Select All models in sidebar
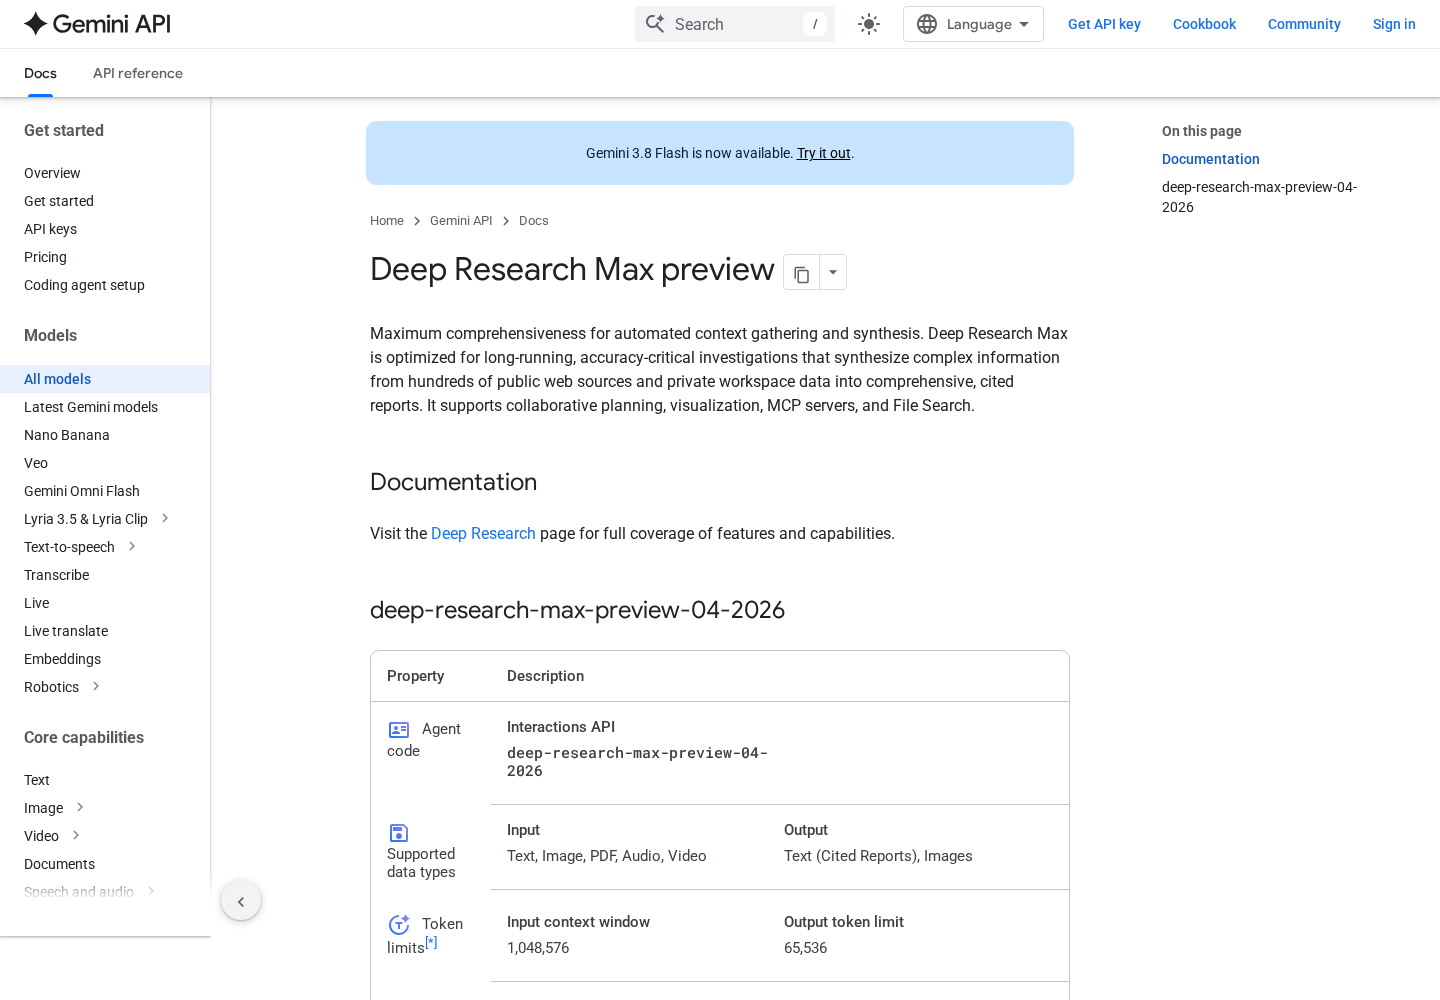The width and height of the screenshot is (1440, 1000). pos(105,379)
